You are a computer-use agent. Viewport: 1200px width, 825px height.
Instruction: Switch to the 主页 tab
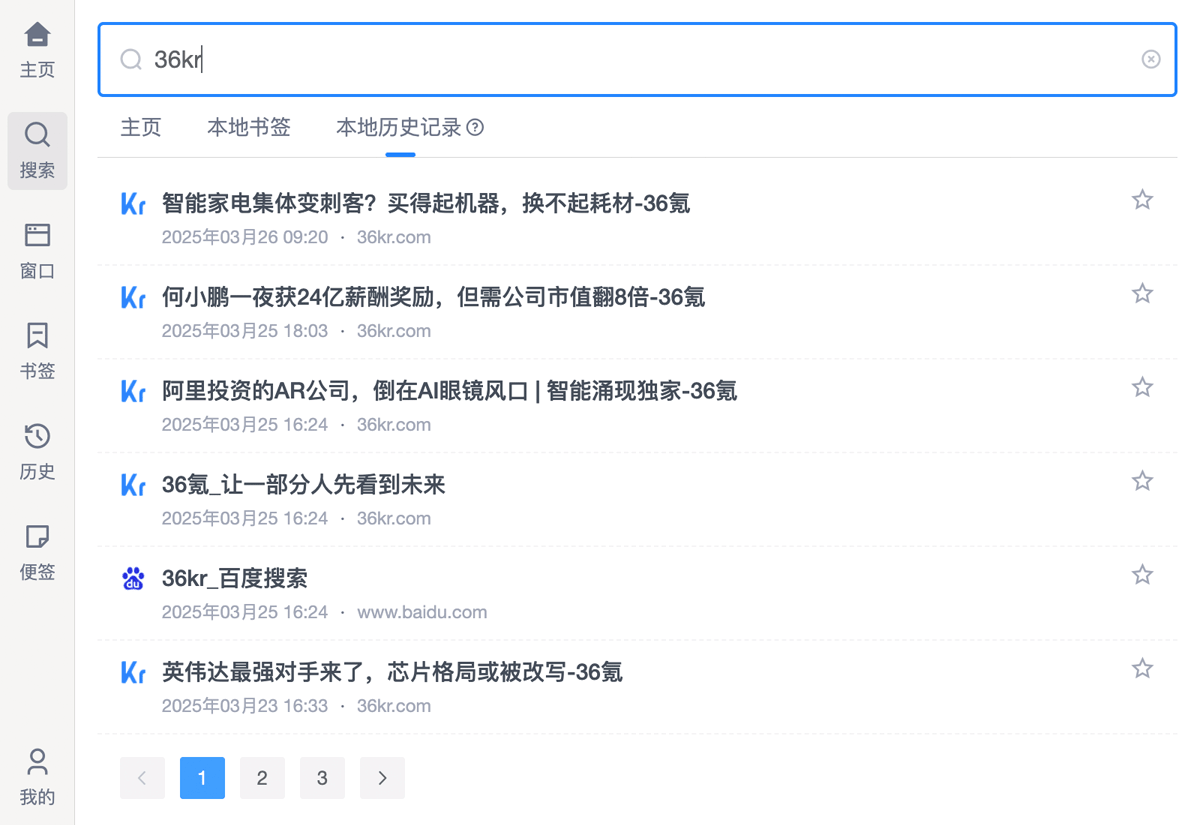tap(141, 127)
